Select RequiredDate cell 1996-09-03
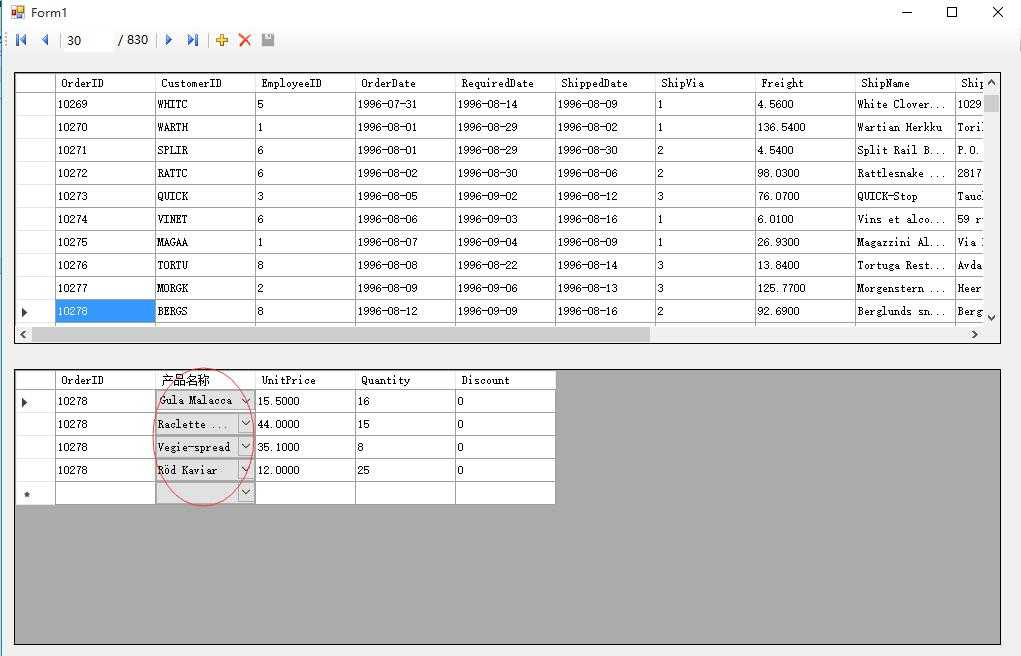Screen dimensions: 1021x656 pyautogui.click(x=505, y=219)
